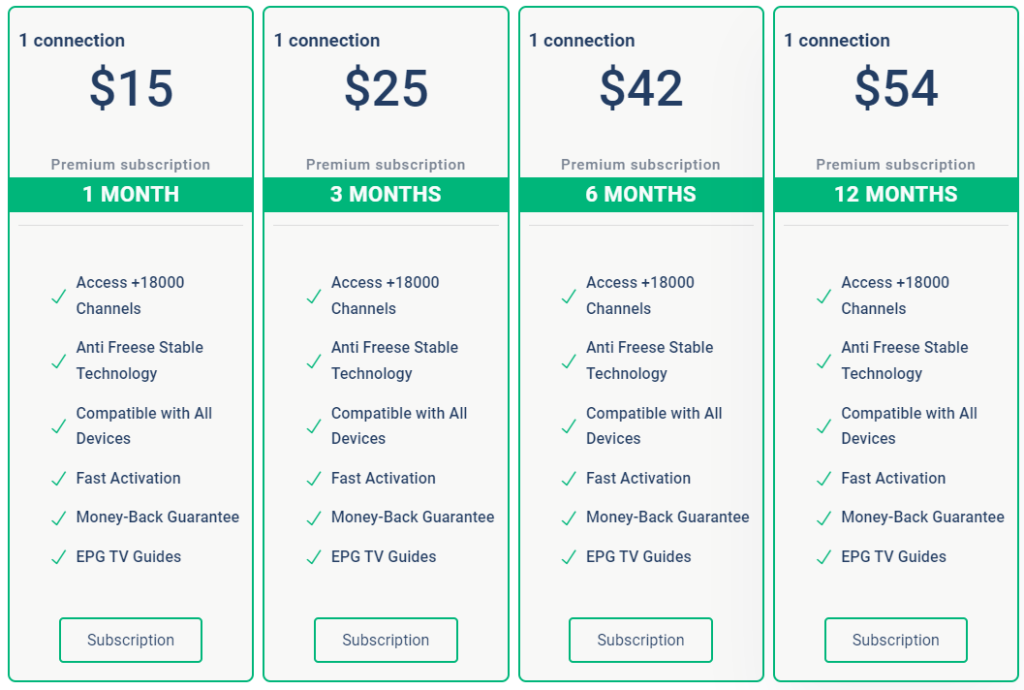Click the $25 price heading
This screenshot has height=690, width=1024.
click(x=386, y=88)
